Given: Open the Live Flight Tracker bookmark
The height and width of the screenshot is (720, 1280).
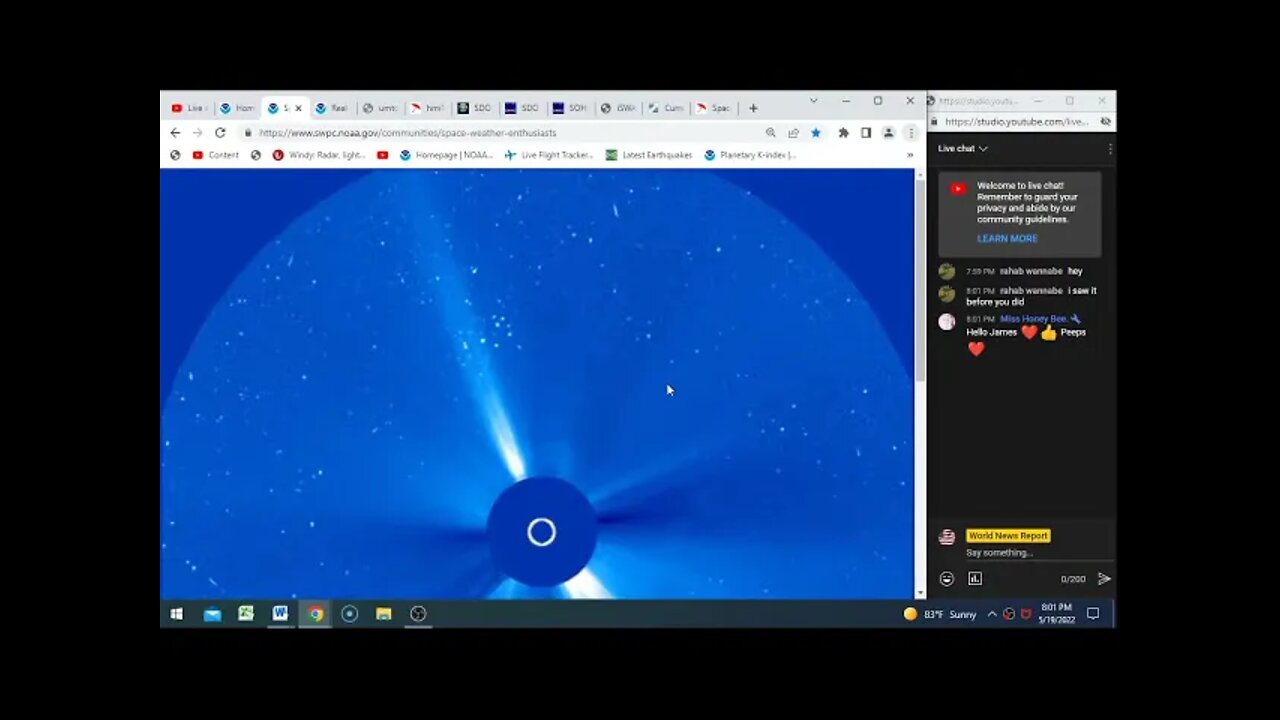Looking at the screenshot, I should point(549,155).
